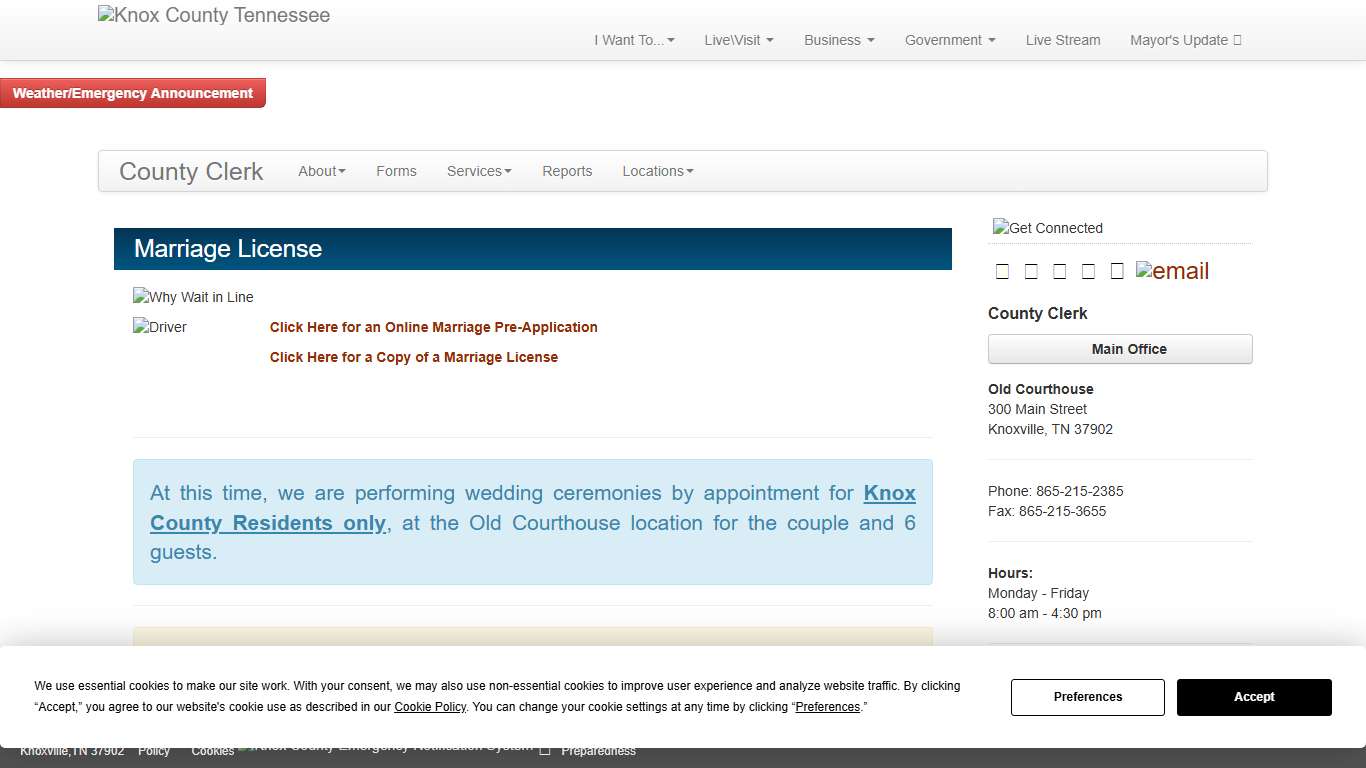Expand the I Want To... dropdown
The width and height of the screenshot is (1366, 768).
point(633,40)
